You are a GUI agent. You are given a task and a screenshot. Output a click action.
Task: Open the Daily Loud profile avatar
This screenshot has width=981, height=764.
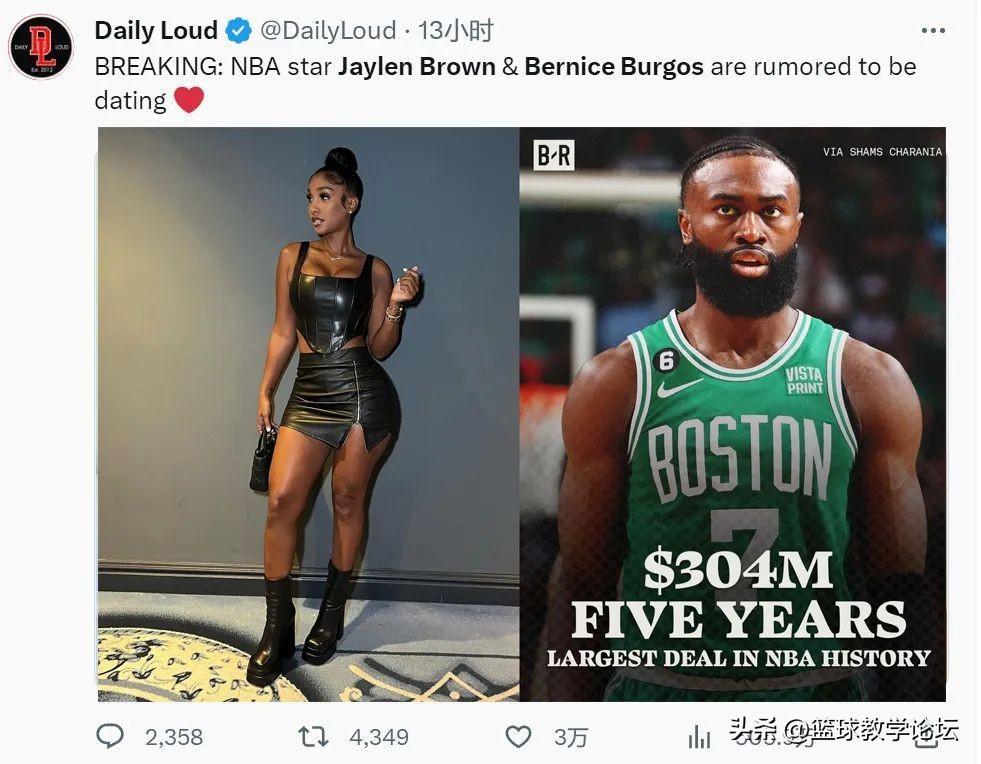point(41,47)
